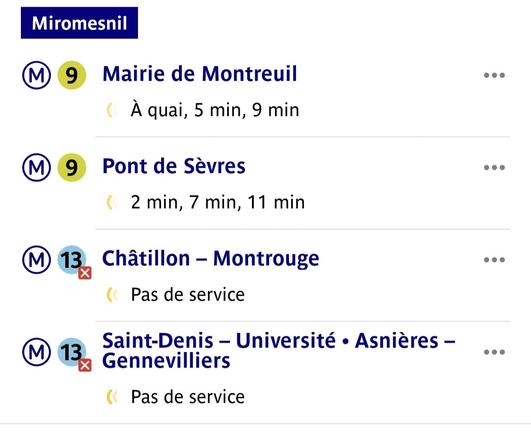This screenshot has width=531, height=434.
Task: Click the red disruption cross on Châtillon line 13
Action: point(85,273)
